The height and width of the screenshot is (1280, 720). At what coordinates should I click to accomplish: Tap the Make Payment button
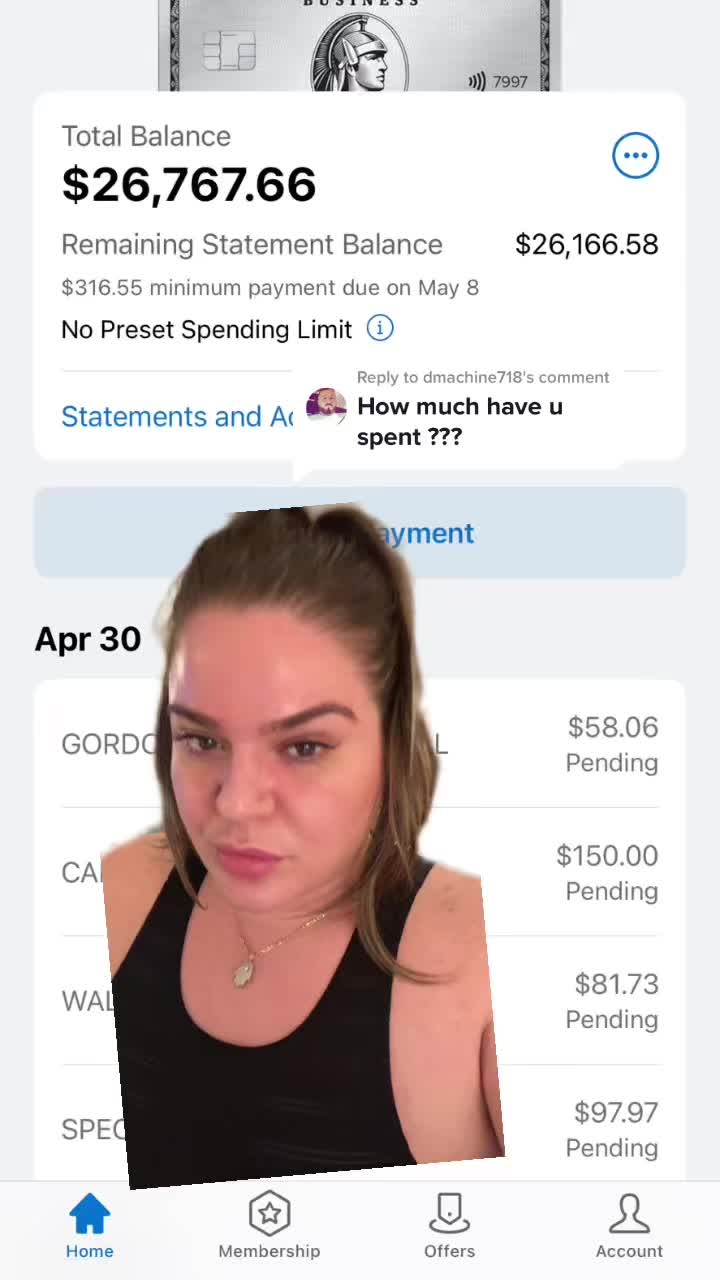pos(360,532)
